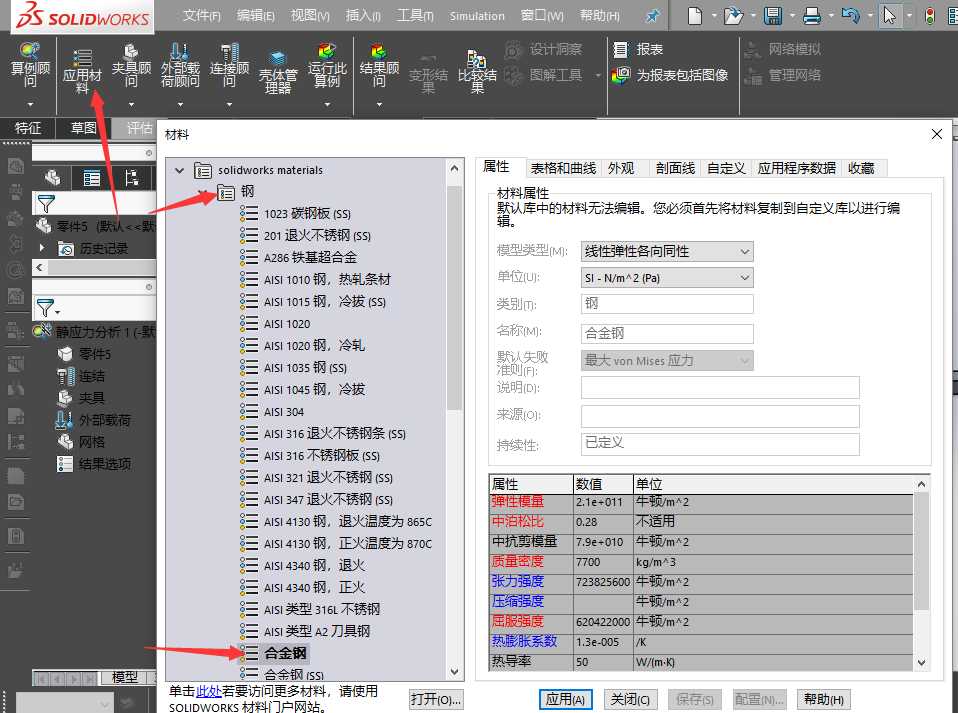
Task: Switch to the 收藏 favorites tab
Action: point(861,168)
